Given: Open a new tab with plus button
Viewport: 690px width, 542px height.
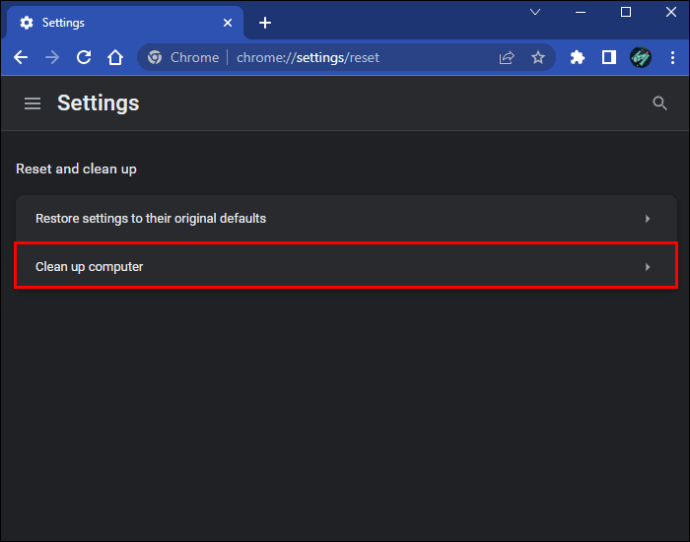Looking at the screenshot, I should click(x=265, y=23).
